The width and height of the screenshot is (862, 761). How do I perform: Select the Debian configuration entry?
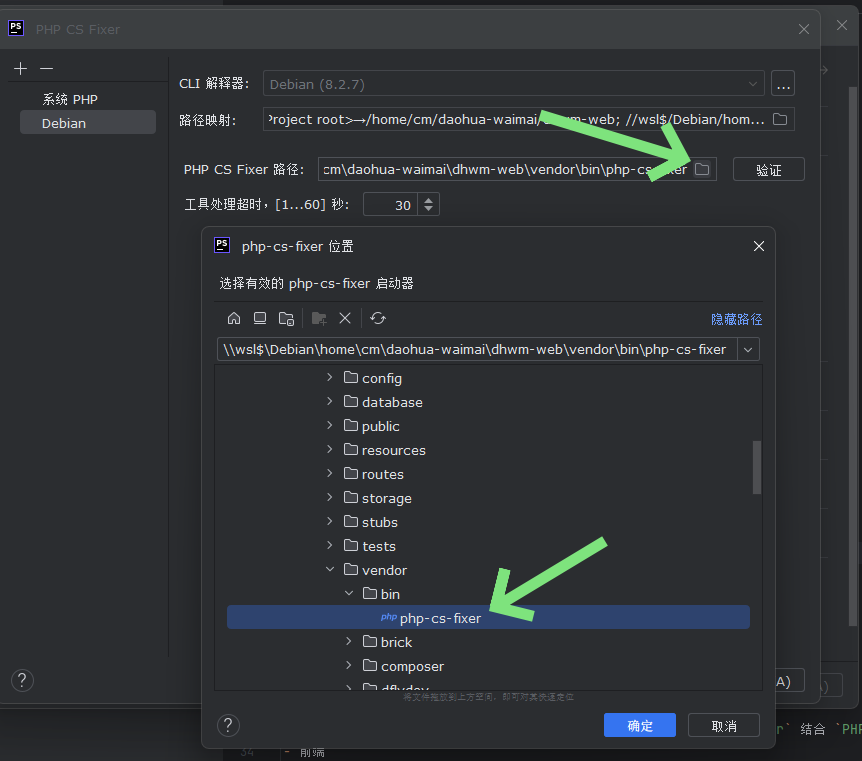tap(88, 123)
